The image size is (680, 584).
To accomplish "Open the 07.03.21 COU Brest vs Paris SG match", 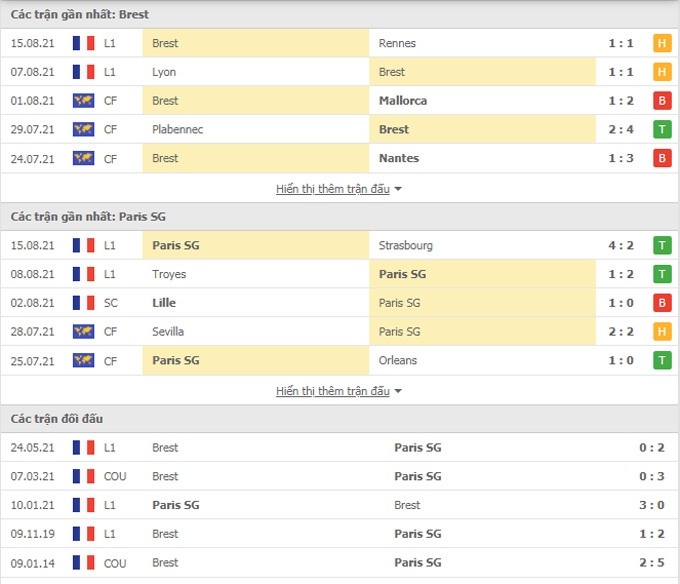I will point(340,476).
